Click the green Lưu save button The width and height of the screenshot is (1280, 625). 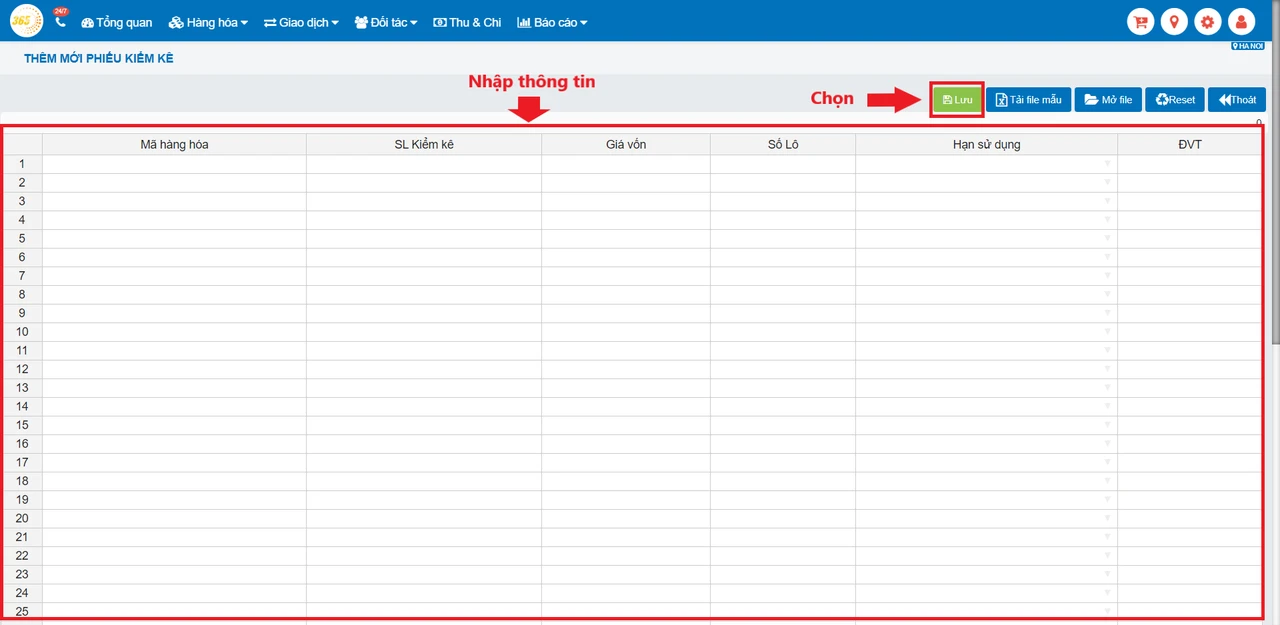[957, 99]
